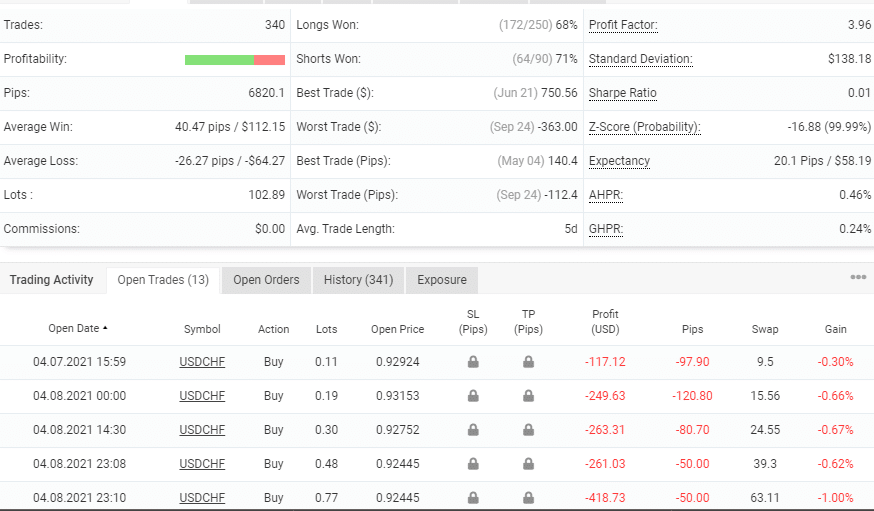
Task: Select the -120.80 pips value
Action: point(692,396)
